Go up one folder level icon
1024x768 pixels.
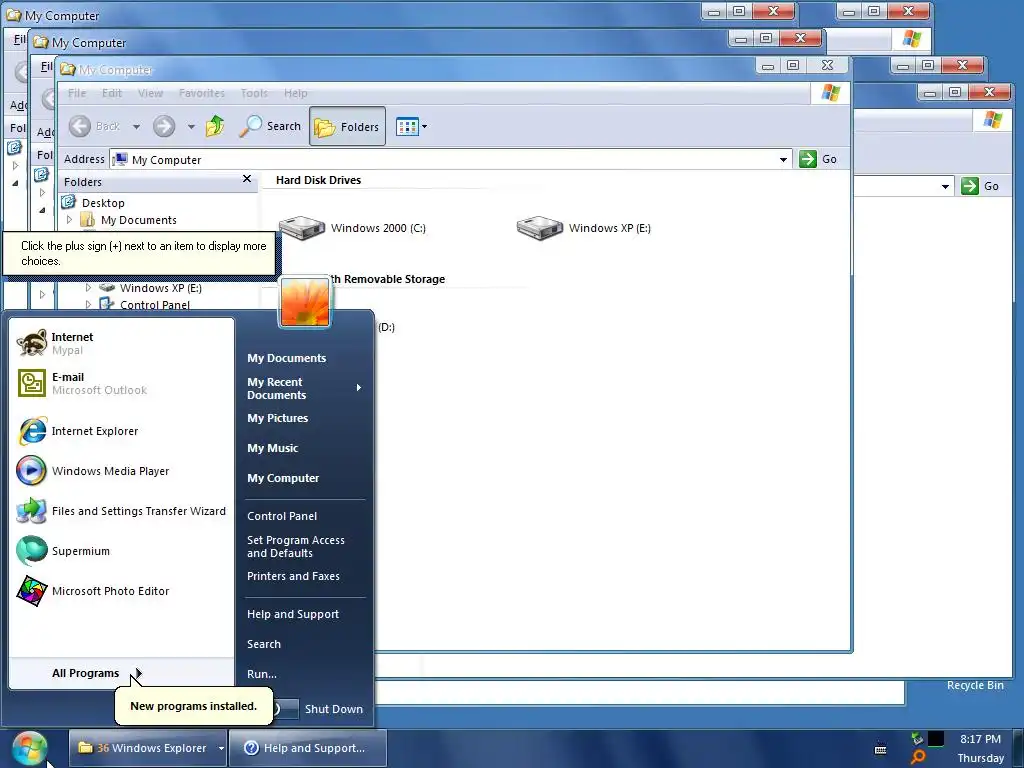215,126
